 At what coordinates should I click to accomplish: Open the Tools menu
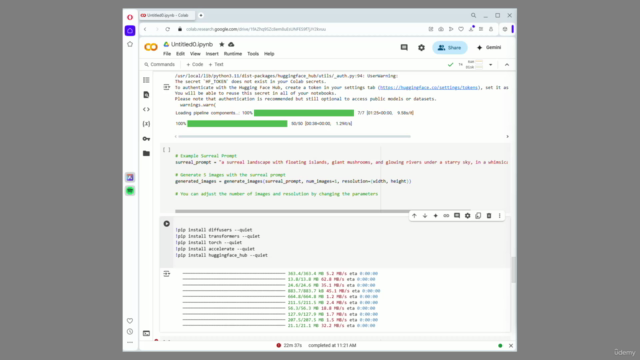pyautogui.click(x=253, y=54)
